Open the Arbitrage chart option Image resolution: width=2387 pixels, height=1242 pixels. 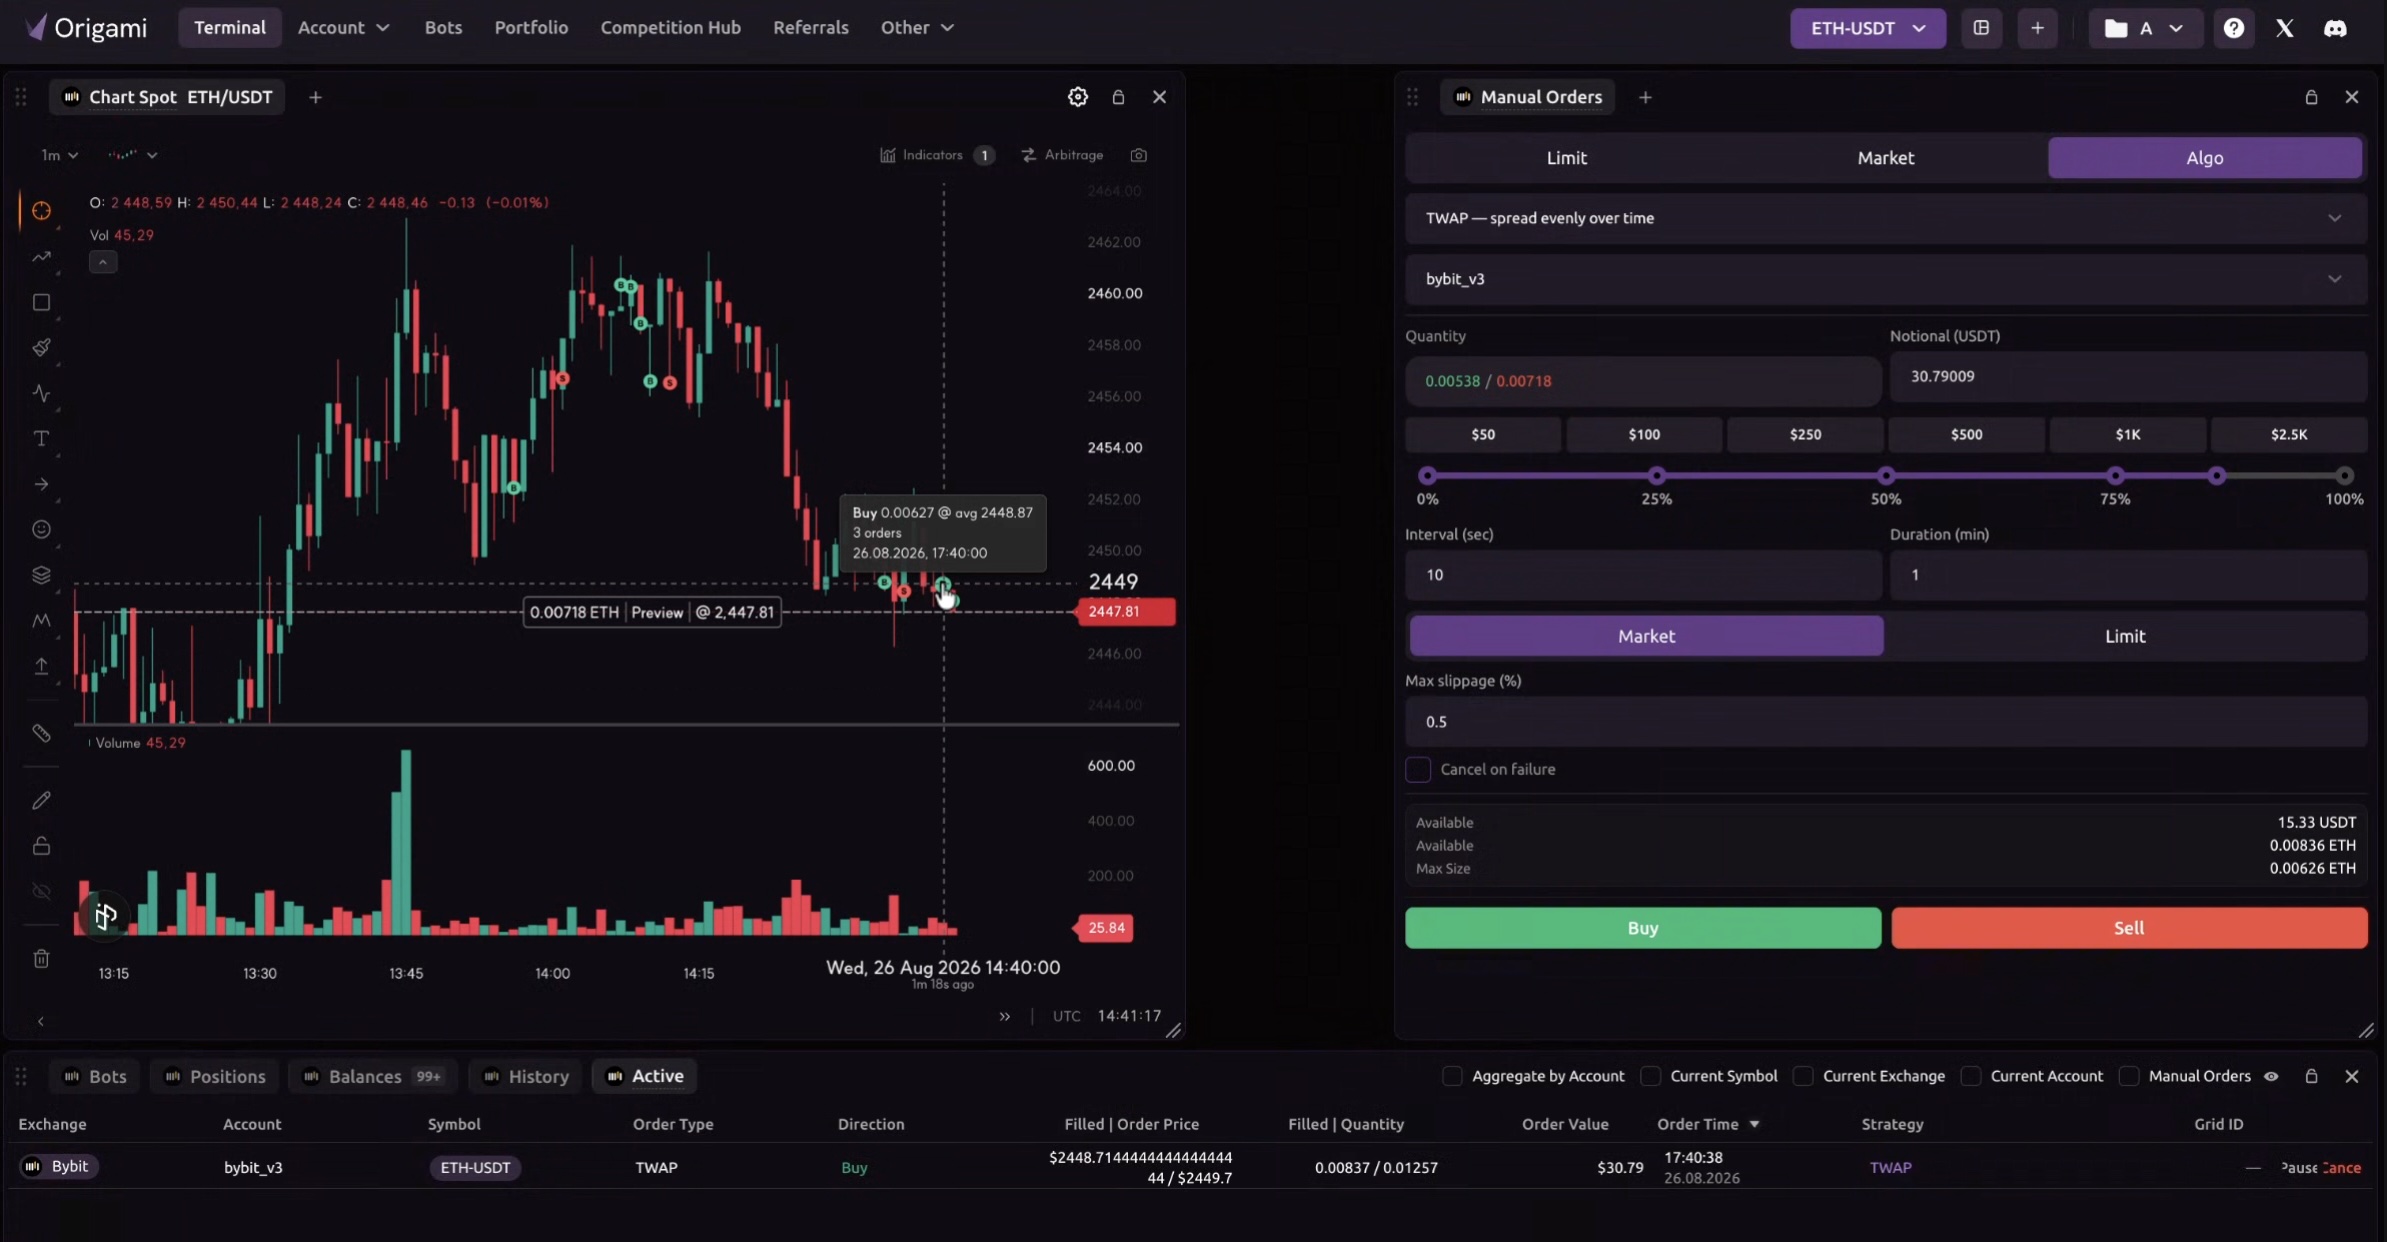click(1062, 155)
